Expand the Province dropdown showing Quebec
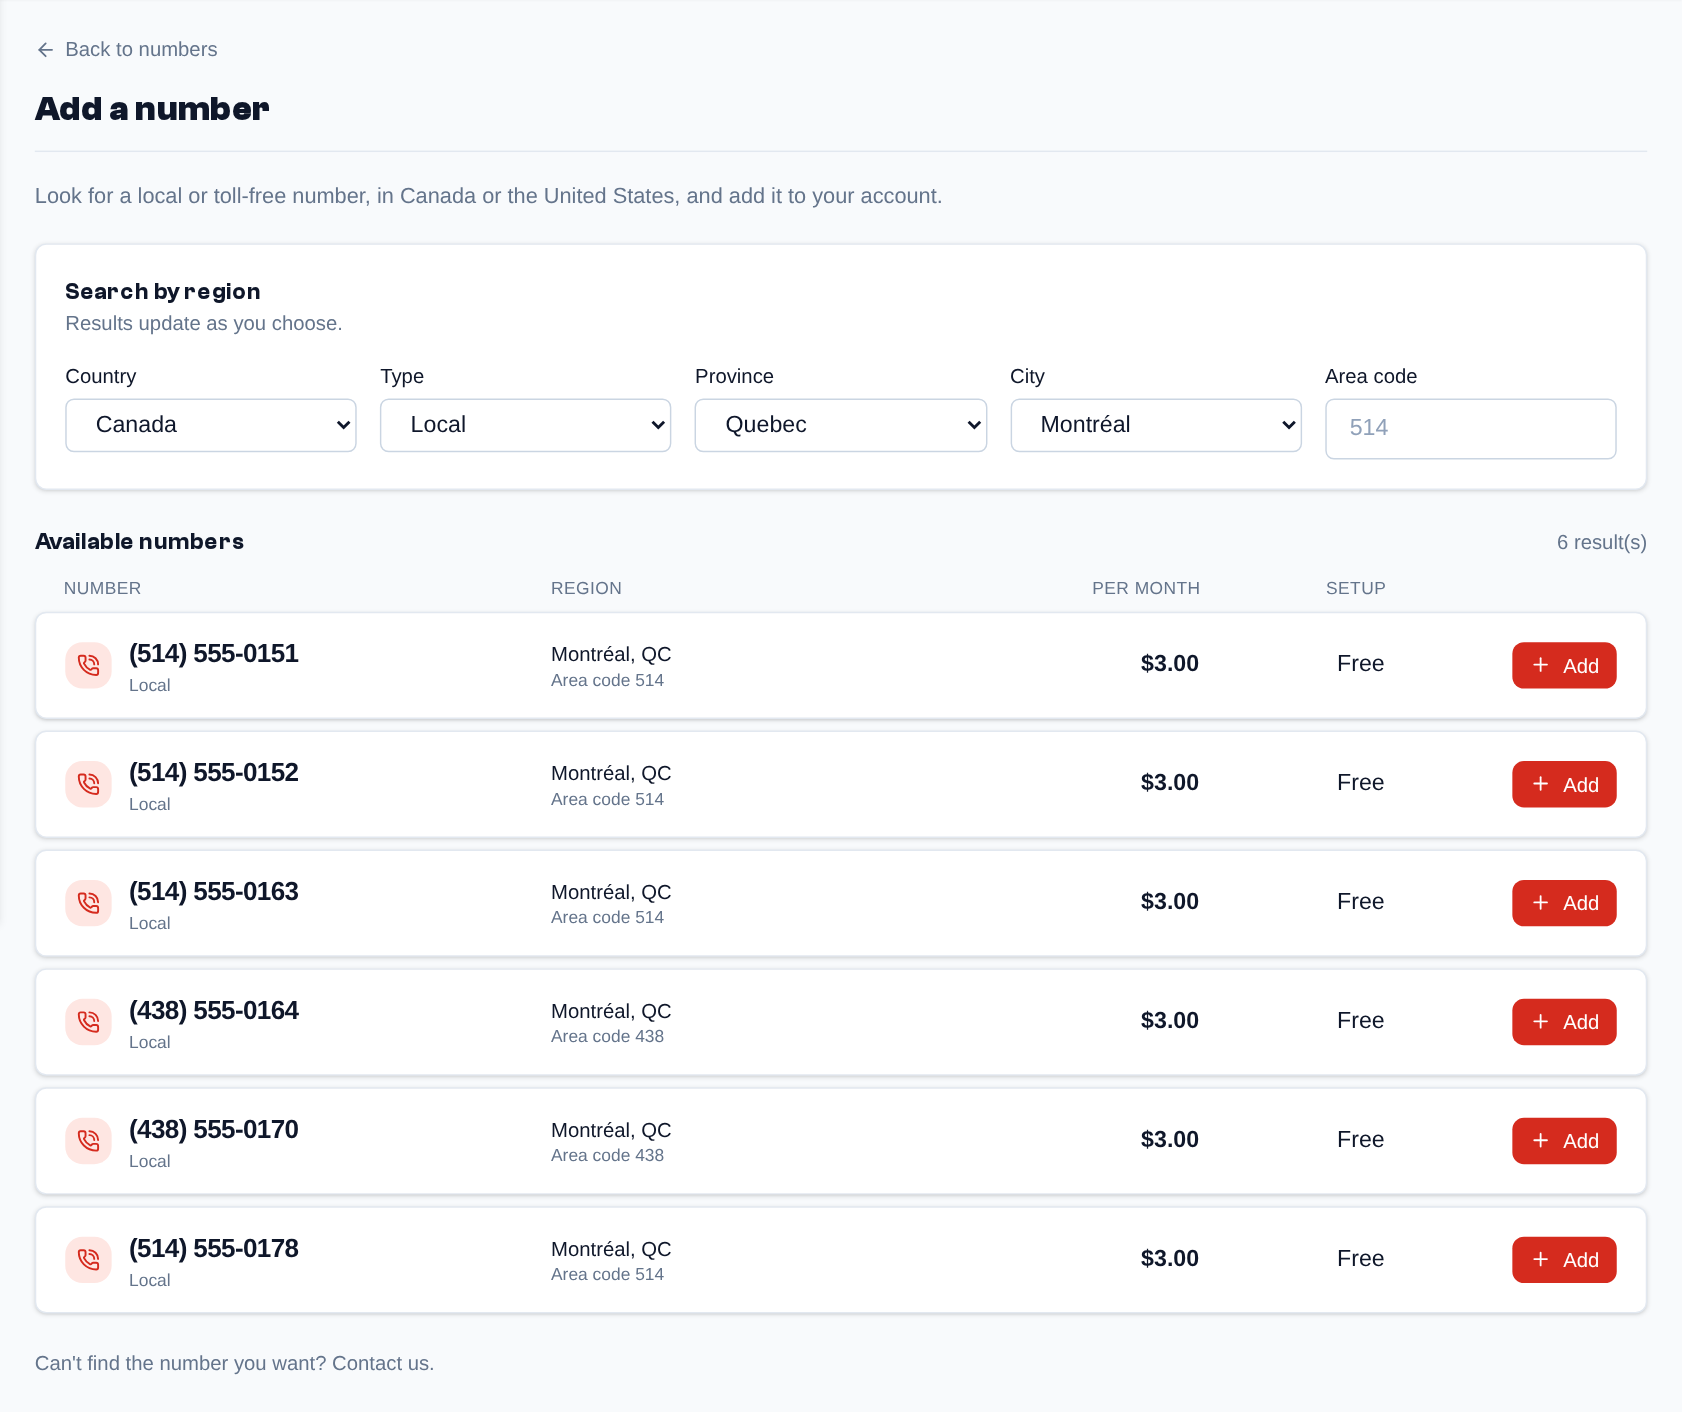Image resolution: width=1682 pixels, height=1412 pixels. click(841, 425)
